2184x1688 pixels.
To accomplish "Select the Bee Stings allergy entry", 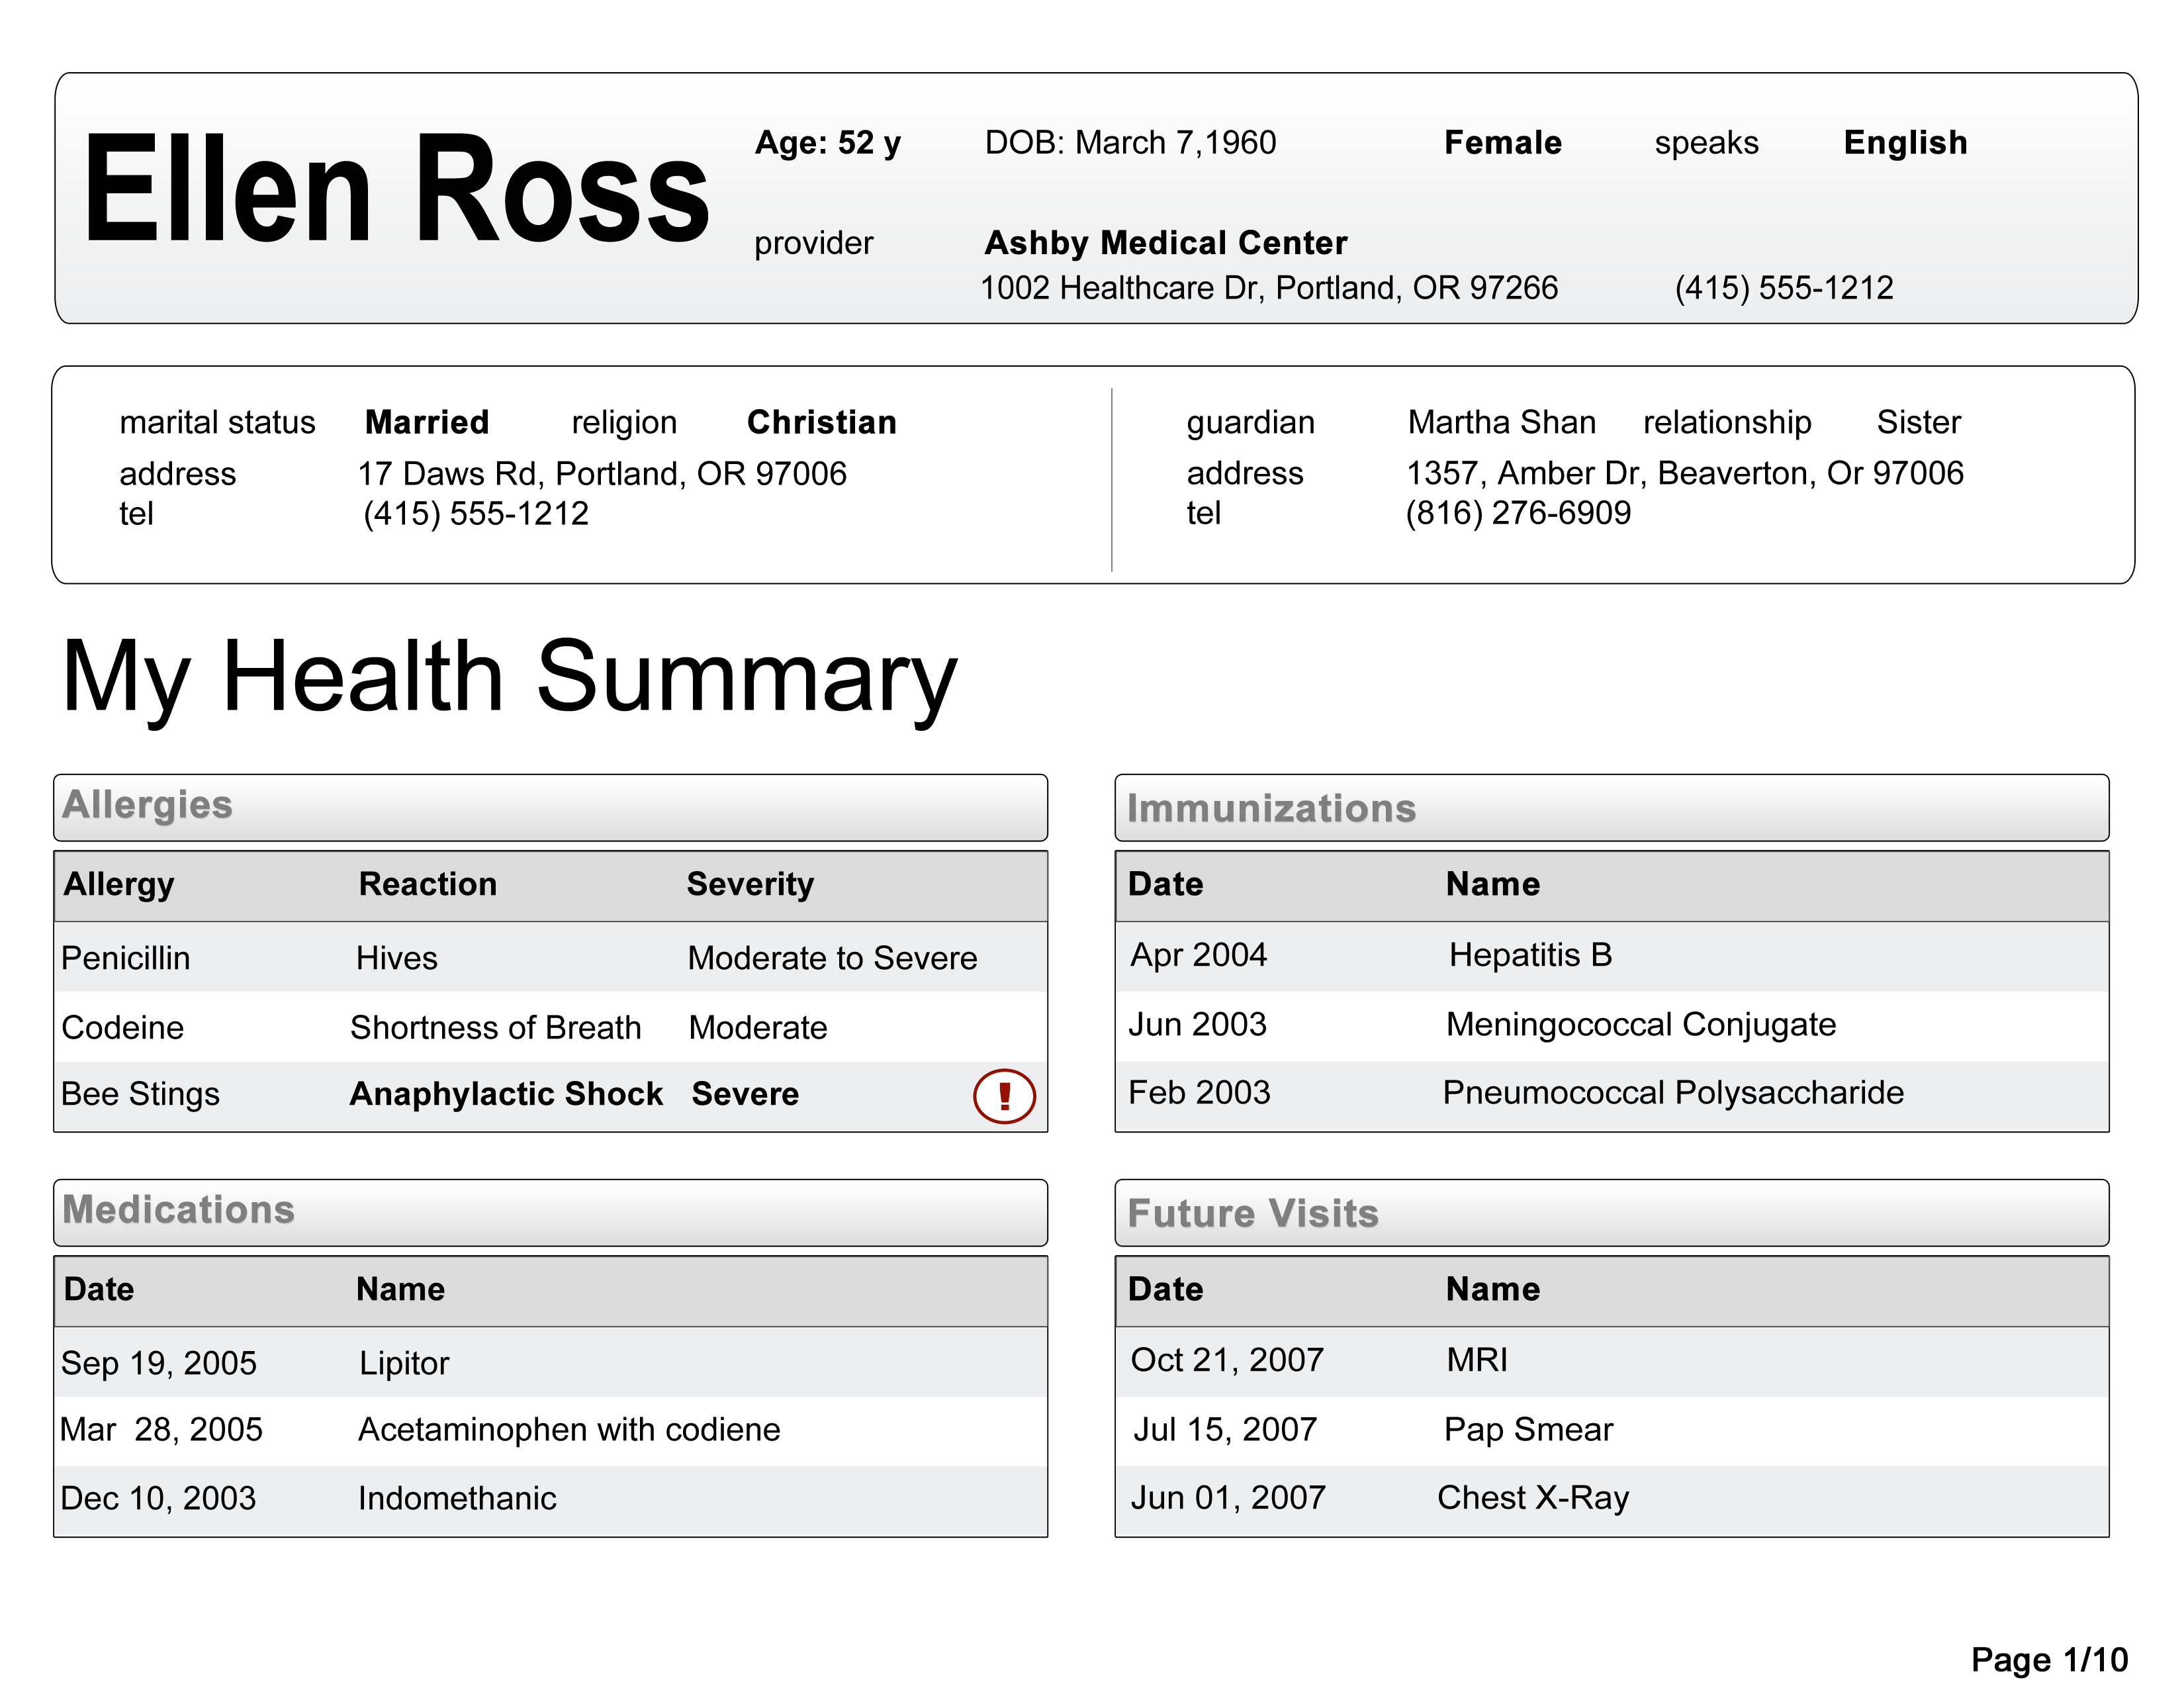I will (x=140, y=1094).
